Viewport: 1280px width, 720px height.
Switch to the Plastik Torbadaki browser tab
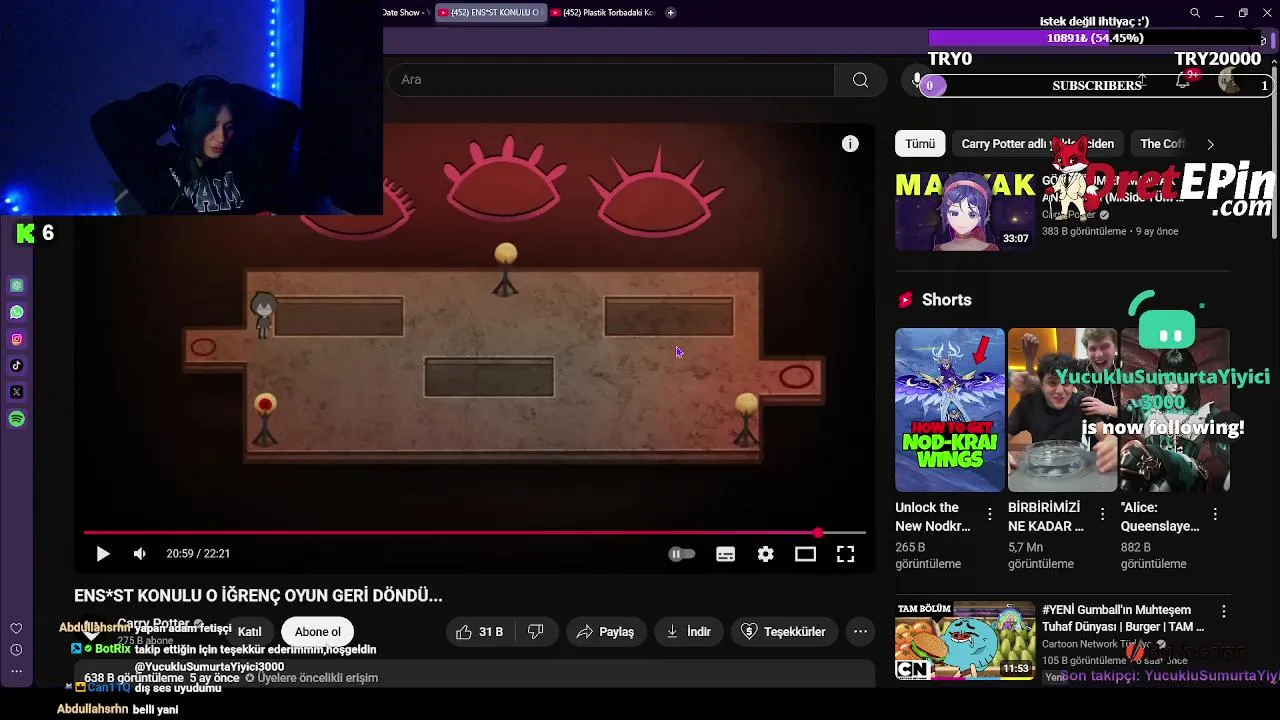click(603, 13)
